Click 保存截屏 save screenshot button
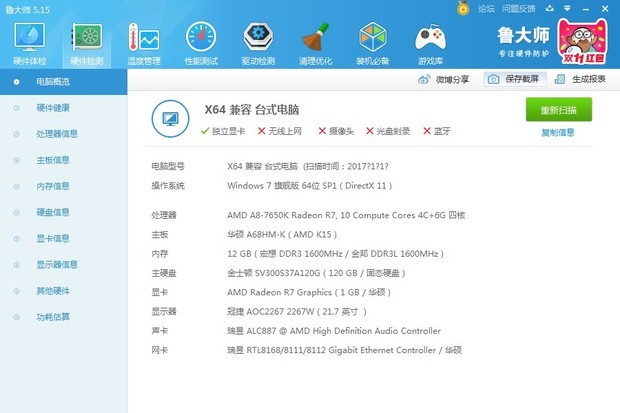The height and width of the screenshot is (413, 620). [x=515, y=80]
